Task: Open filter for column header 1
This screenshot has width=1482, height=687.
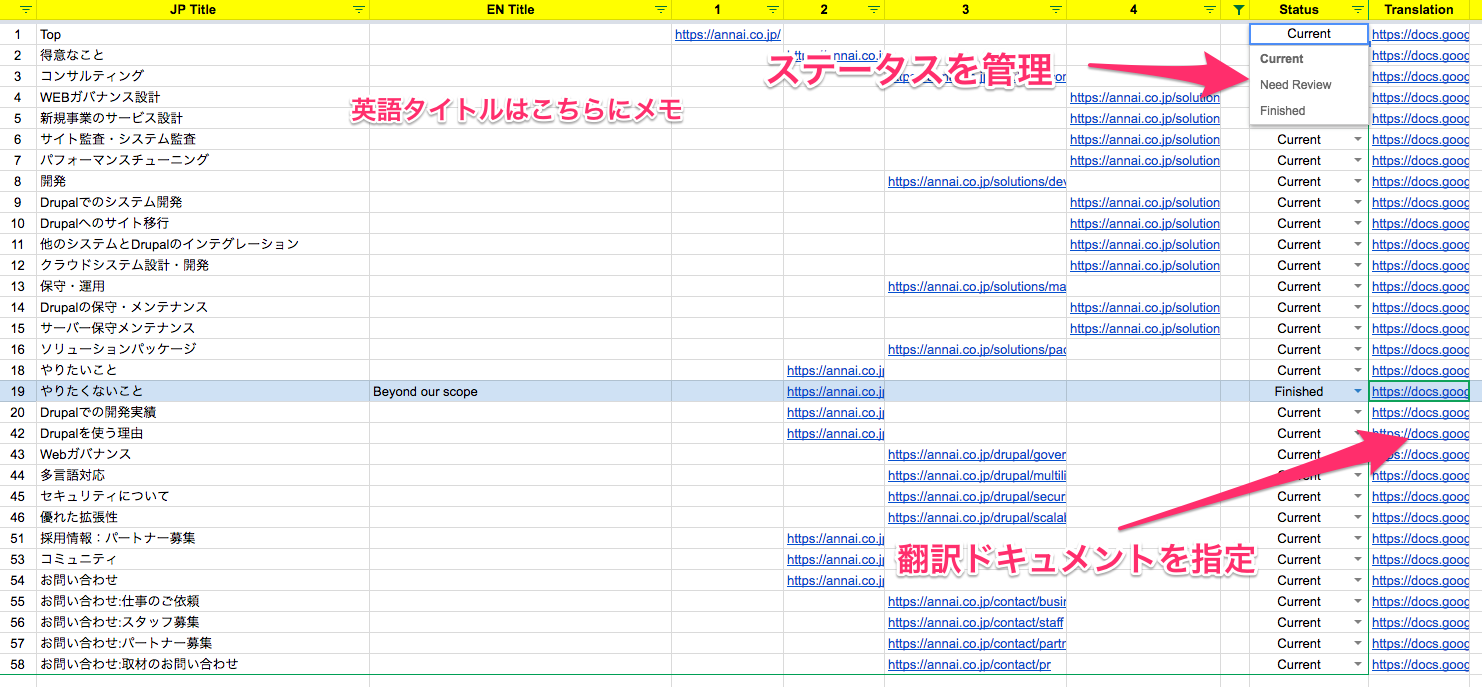Action: coord(773,10)
